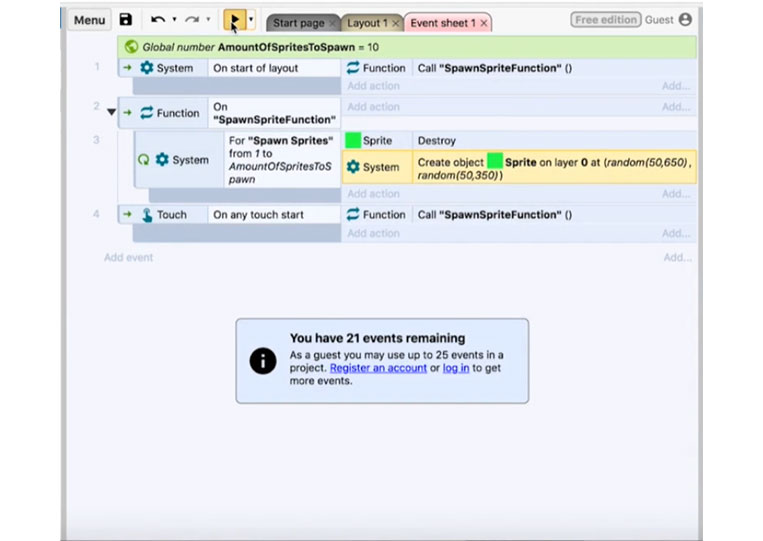Click the Add... link in event 4 row
The image size is (763, 541).
(x=676, y=234)
